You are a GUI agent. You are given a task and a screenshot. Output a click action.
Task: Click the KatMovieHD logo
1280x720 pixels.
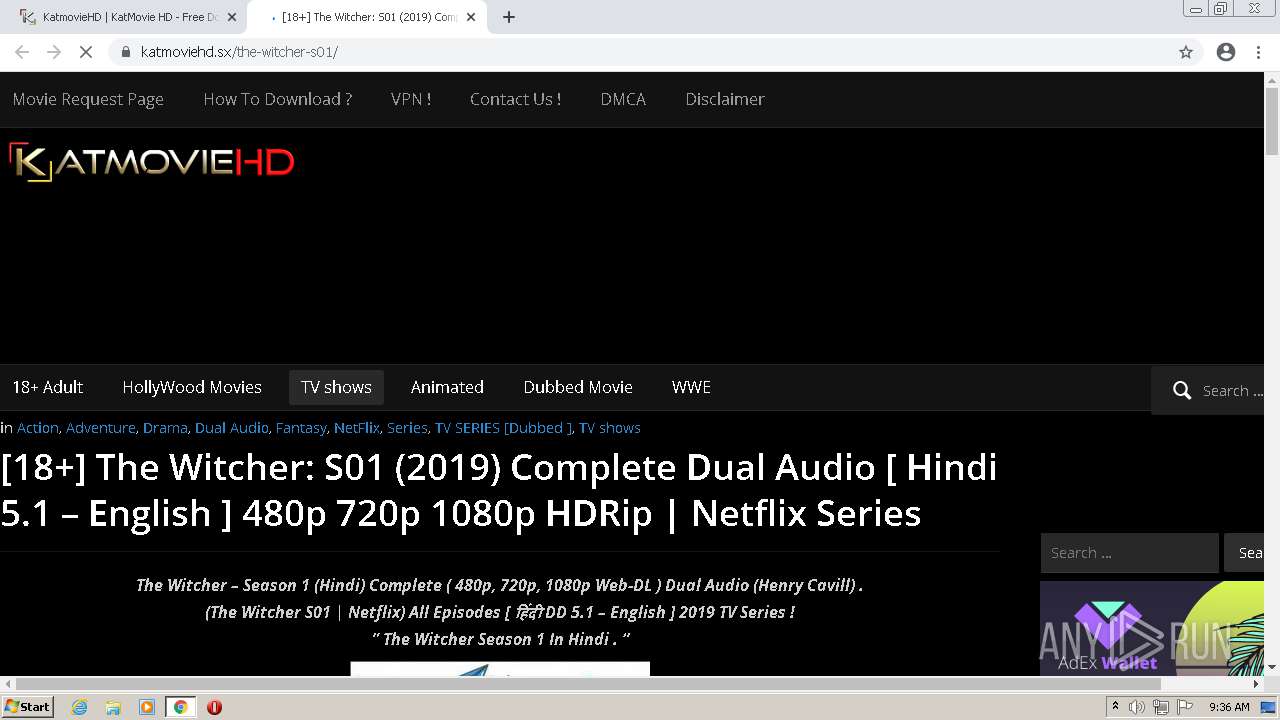[x=152, y=163]
